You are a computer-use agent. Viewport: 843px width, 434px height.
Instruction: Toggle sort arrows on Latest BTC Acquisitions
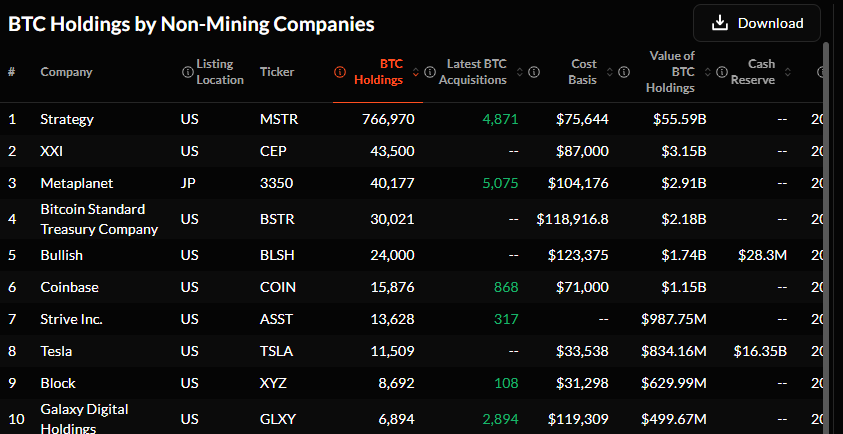tap(519, 72)
